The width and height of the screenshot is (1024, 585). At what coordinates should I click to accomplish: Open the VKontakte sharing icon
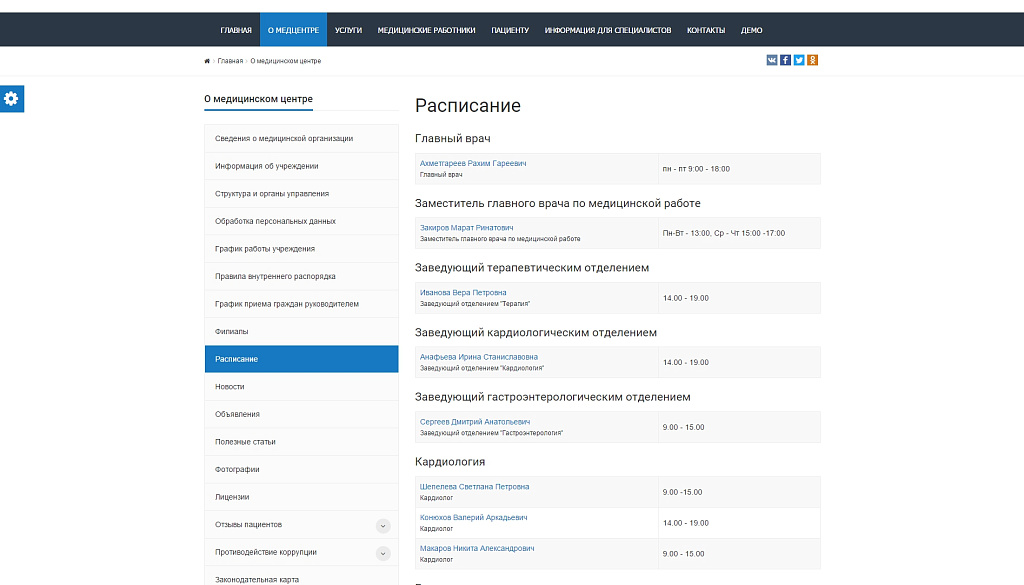tap(771, 60)
